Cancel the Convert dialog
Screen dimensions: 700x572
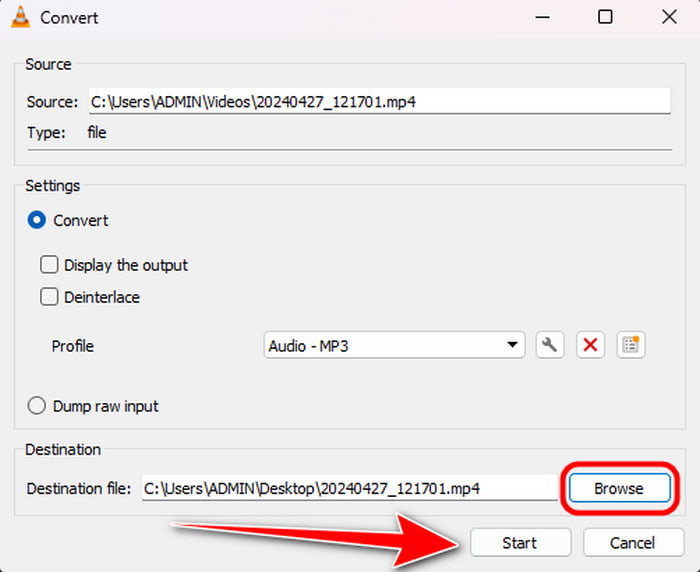click(633, 543)
